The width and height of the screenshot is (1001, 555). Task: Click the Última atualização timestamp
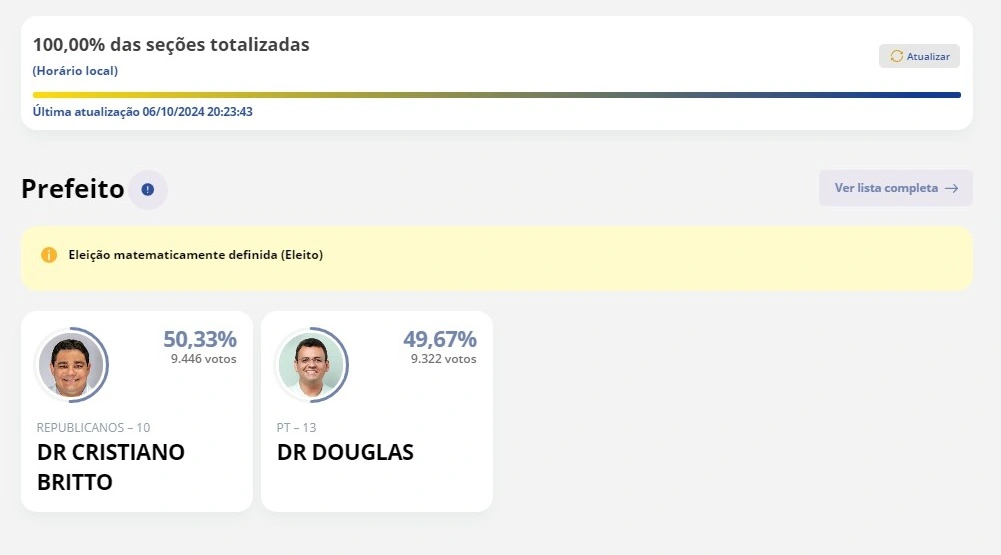coord(143,112)
